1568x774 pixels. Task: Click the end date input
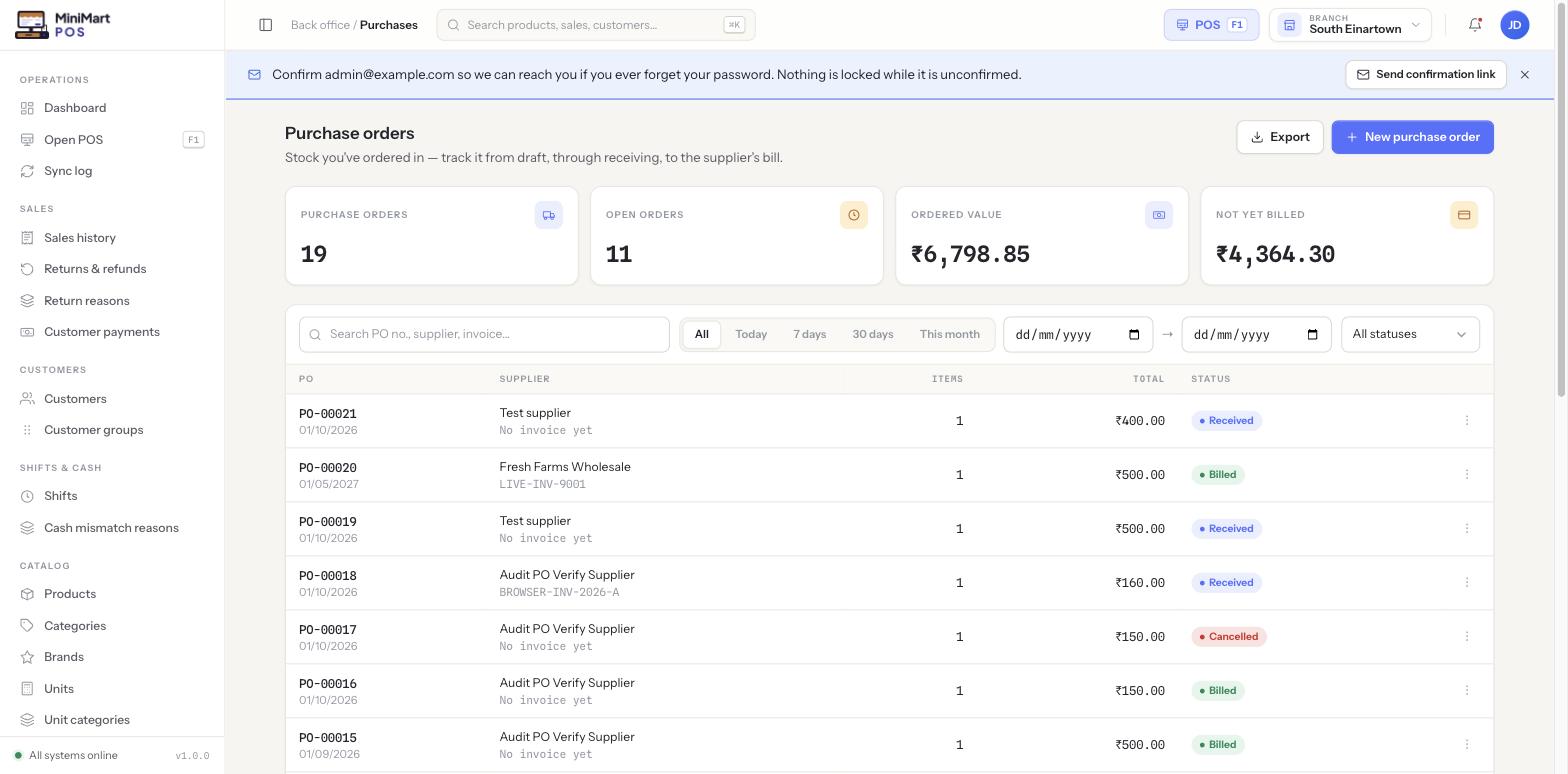(x=1256, y=335)
